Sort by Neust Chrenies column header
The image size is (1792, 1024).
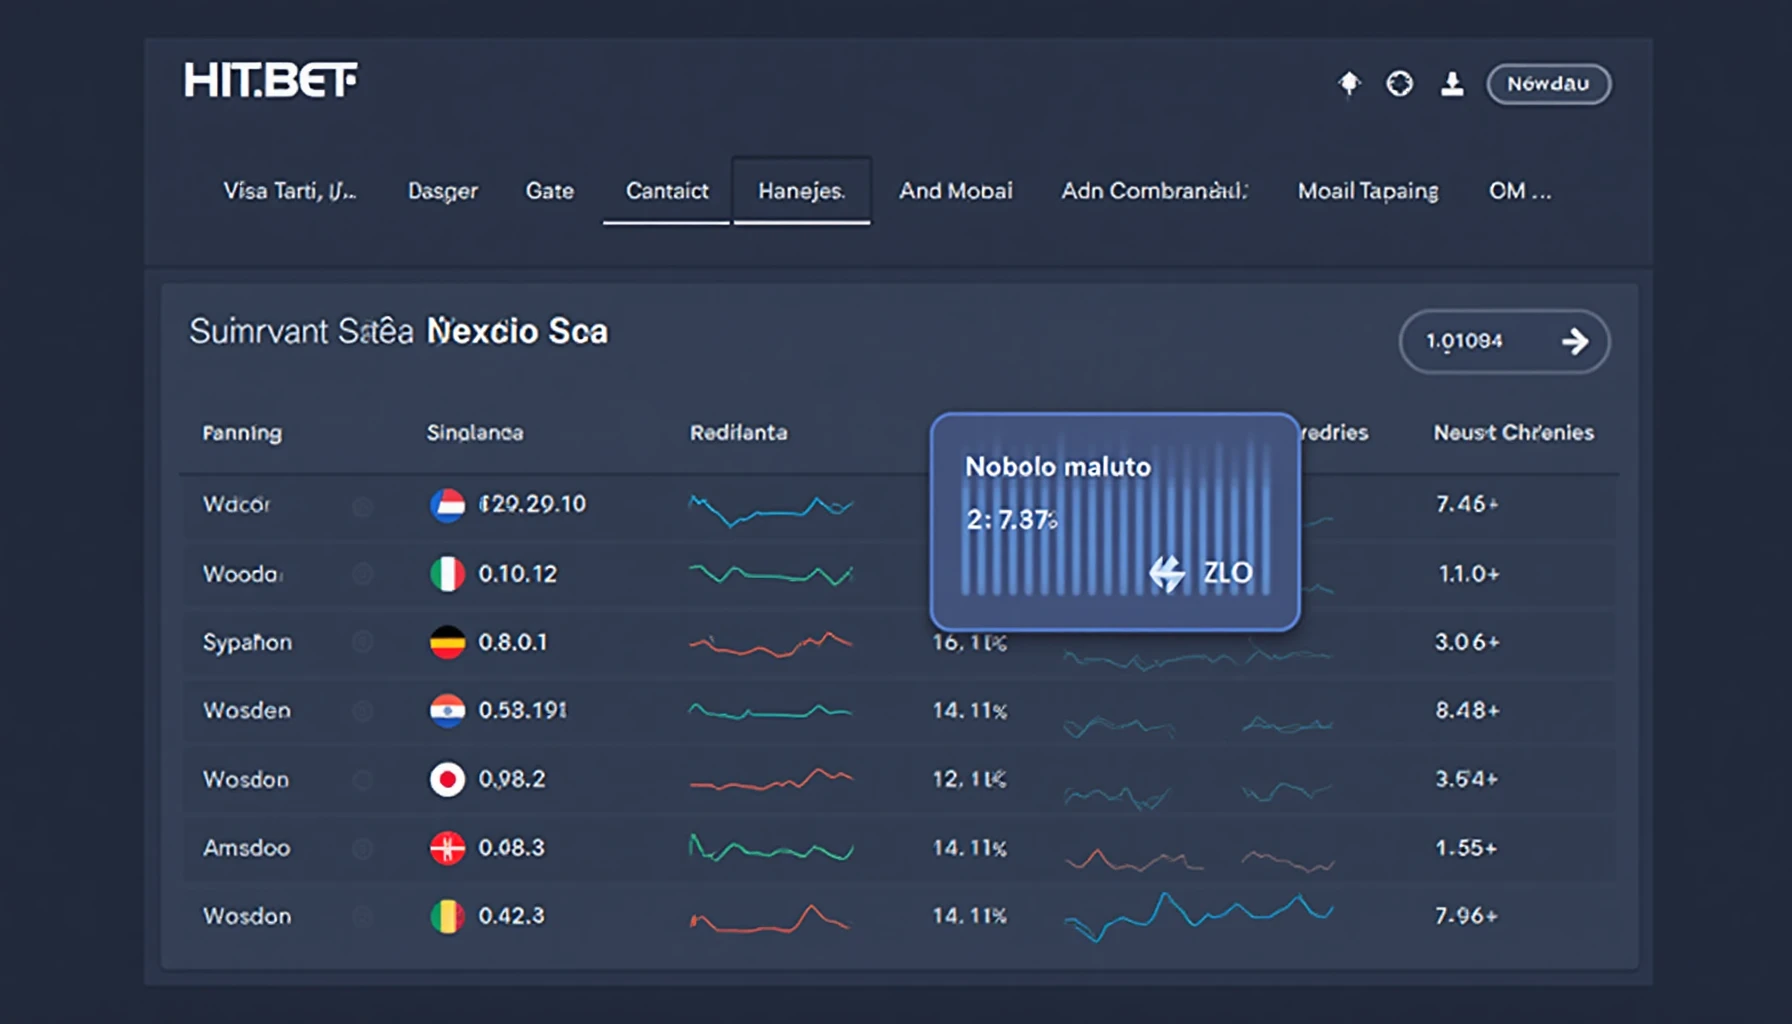coord(1514,433)
